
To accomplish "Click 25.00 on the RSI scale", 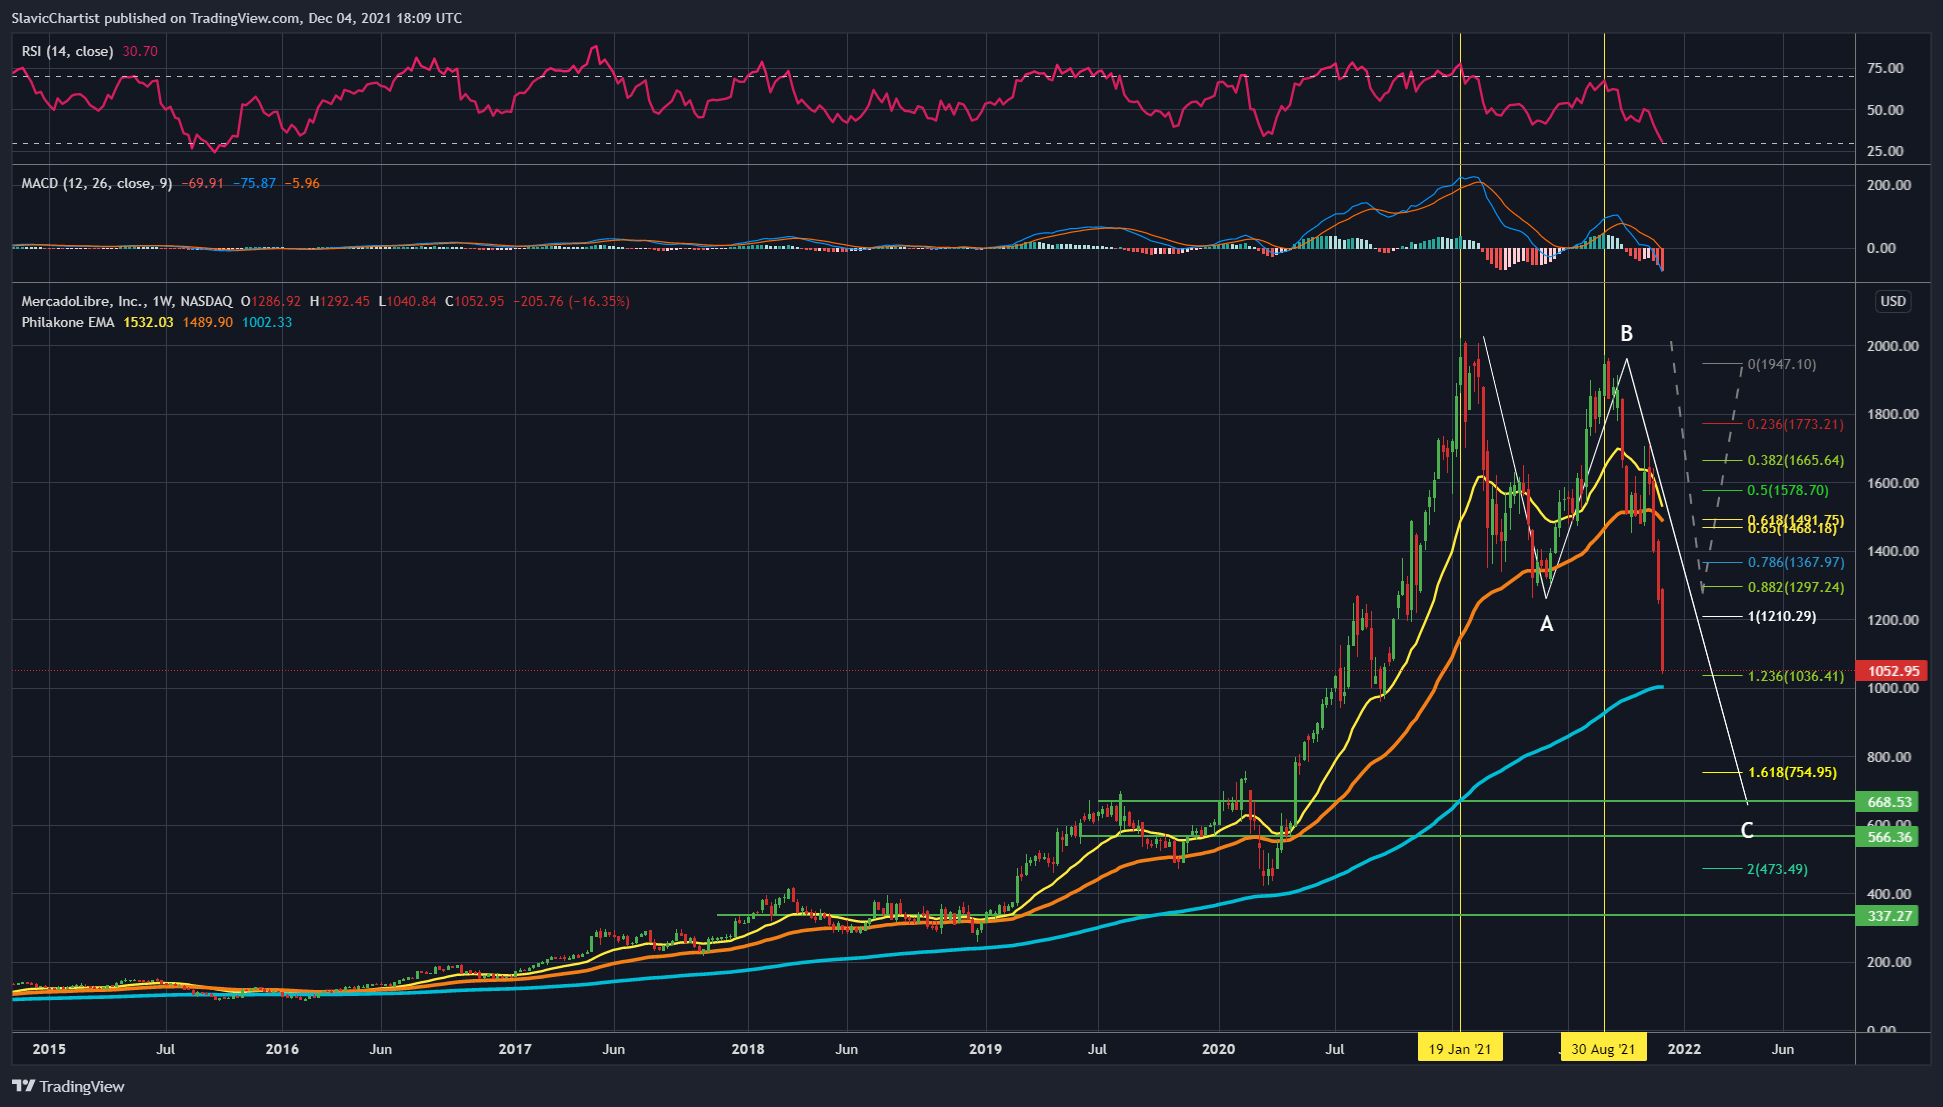I will pyautogui.click(x=1885, y=151).
